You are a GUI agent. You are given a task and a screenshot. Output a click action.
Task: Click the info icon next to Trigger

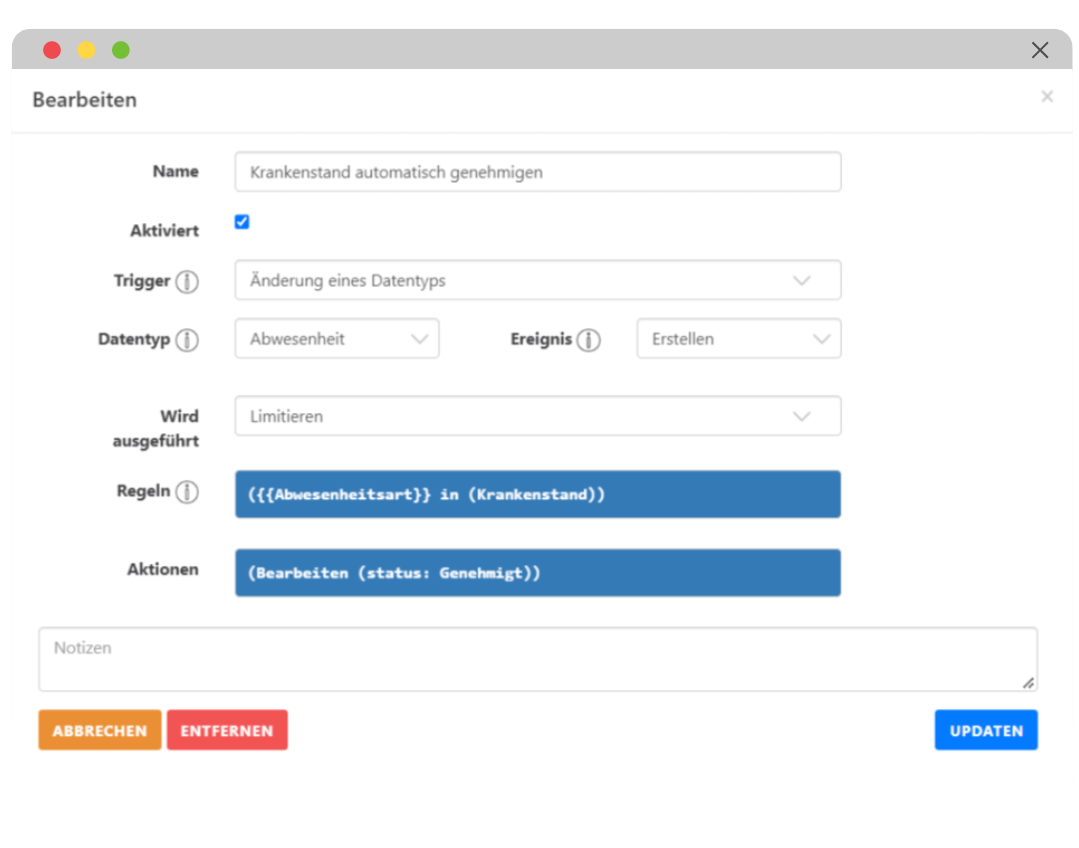187,282
